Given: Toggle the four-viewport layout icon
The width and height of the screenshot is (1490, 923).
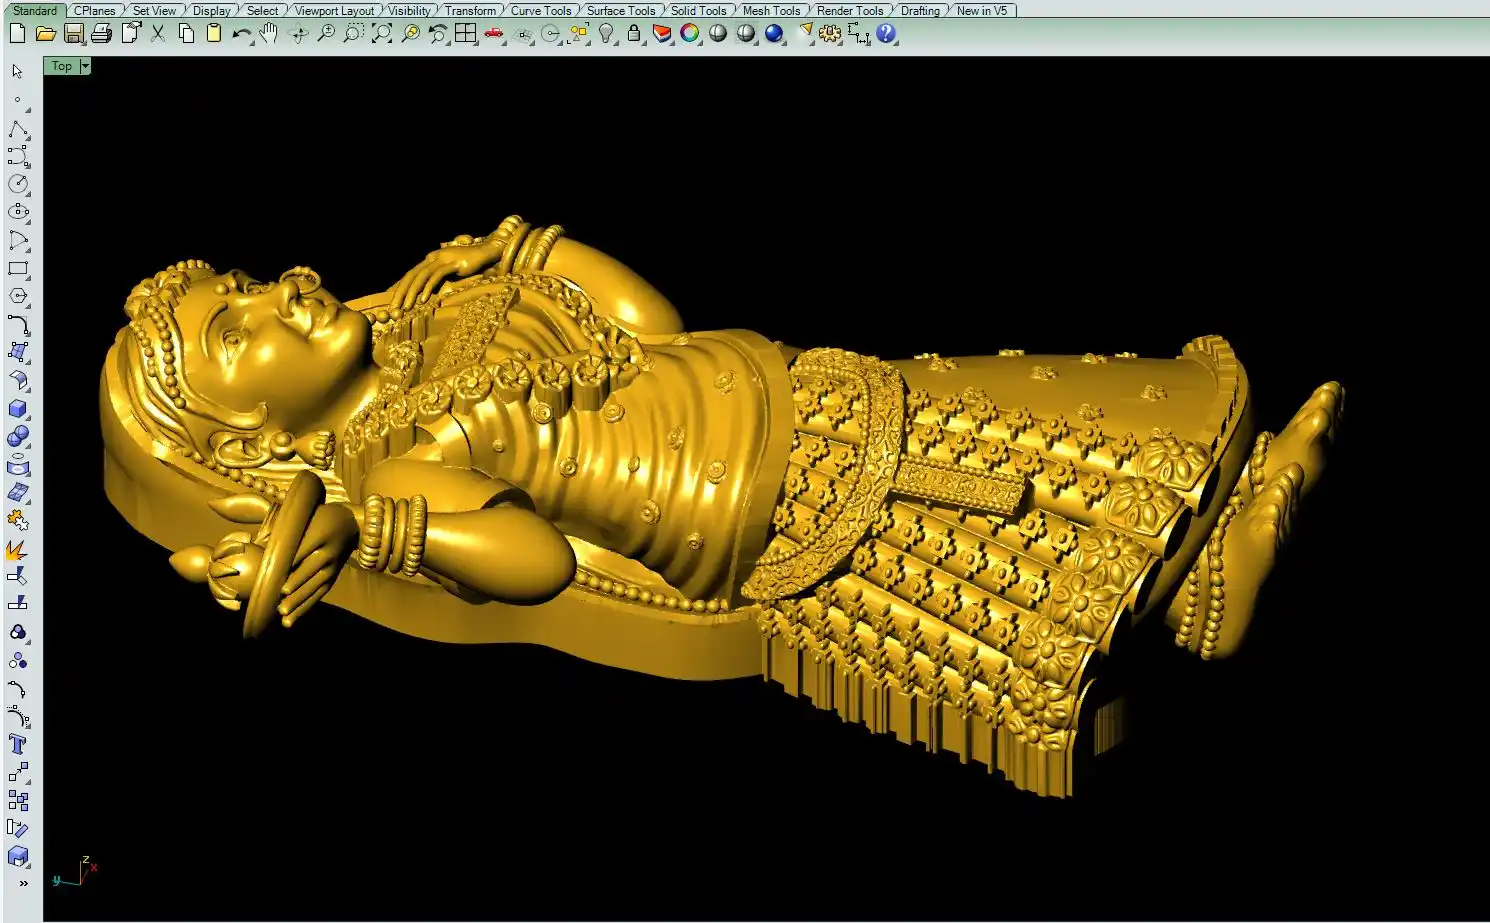Looking at the screenshot, I should coord(465,33).
